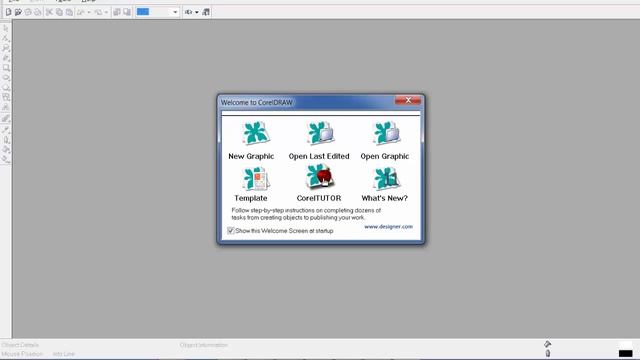
Task: Follow the www.designer.com link
Action: pyautogui.click(x=388, y=227)
